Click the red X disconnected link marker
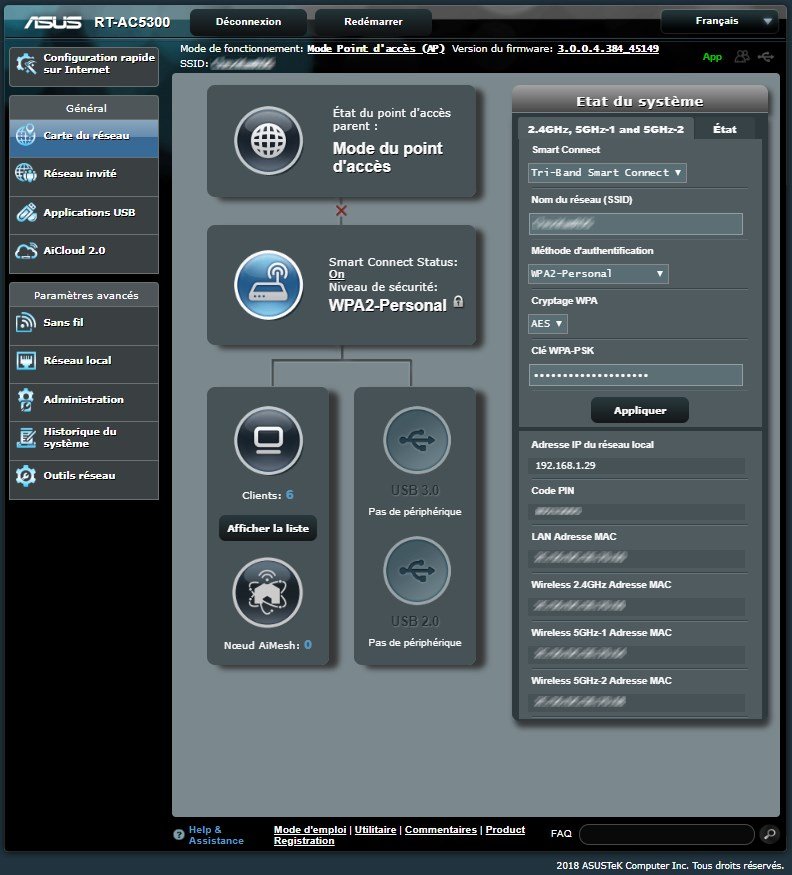Screen dimensions: 792x875 (x=341, y=210)
